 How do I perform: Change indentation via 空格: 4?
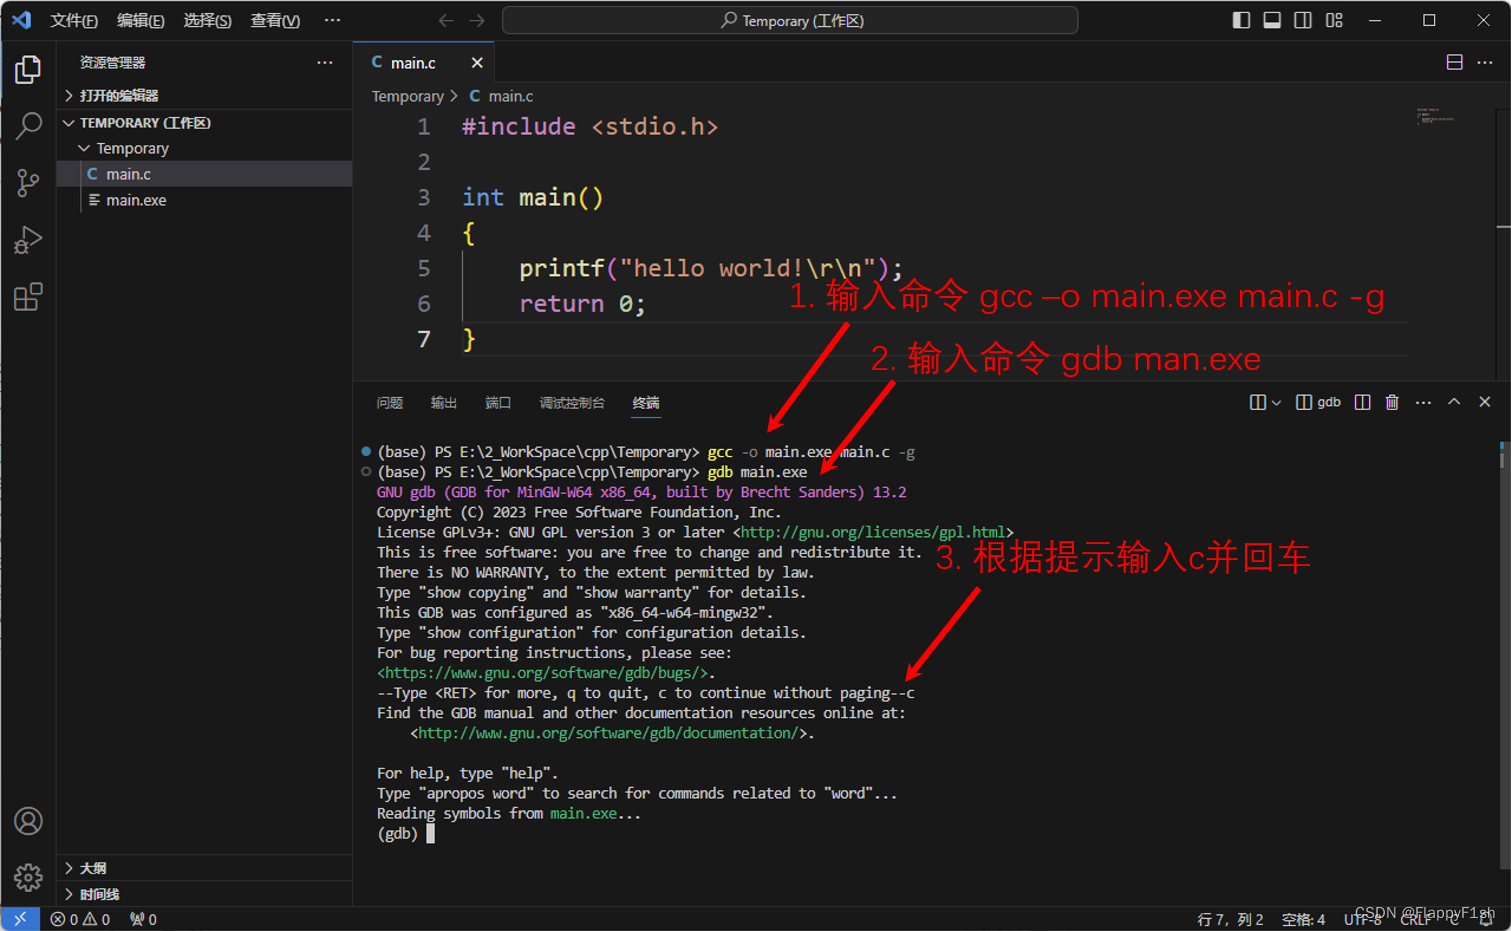click(x=1303, y=920)
